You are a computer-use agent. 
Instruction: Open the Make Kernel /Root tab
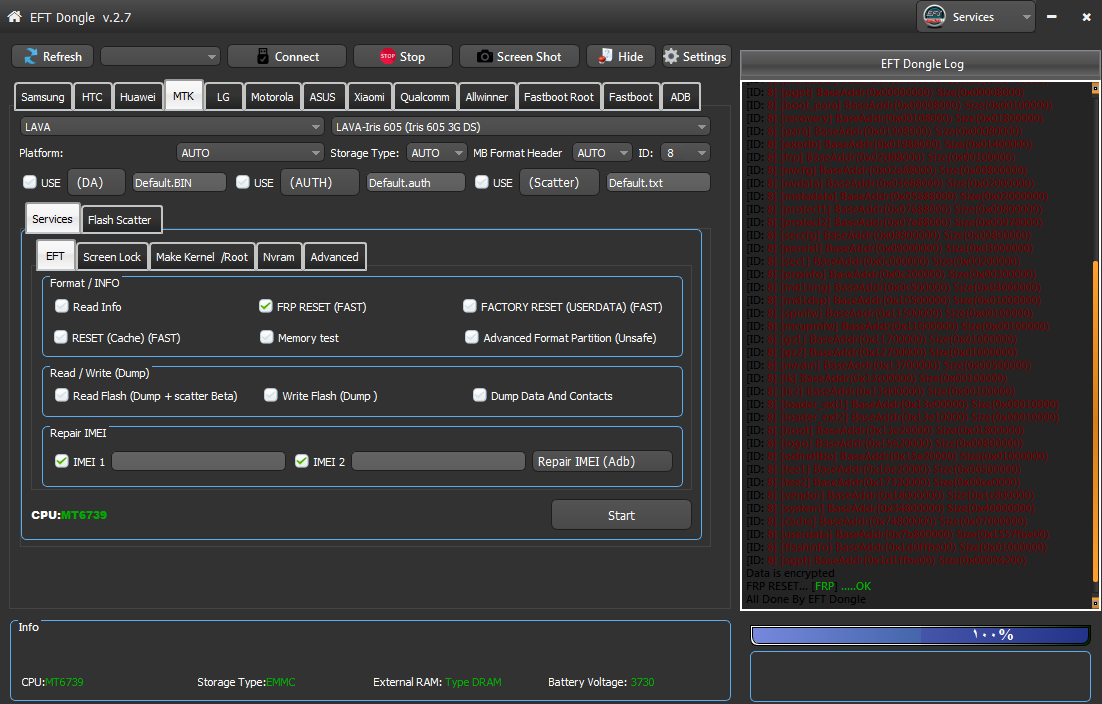click(x=202, y=257)
